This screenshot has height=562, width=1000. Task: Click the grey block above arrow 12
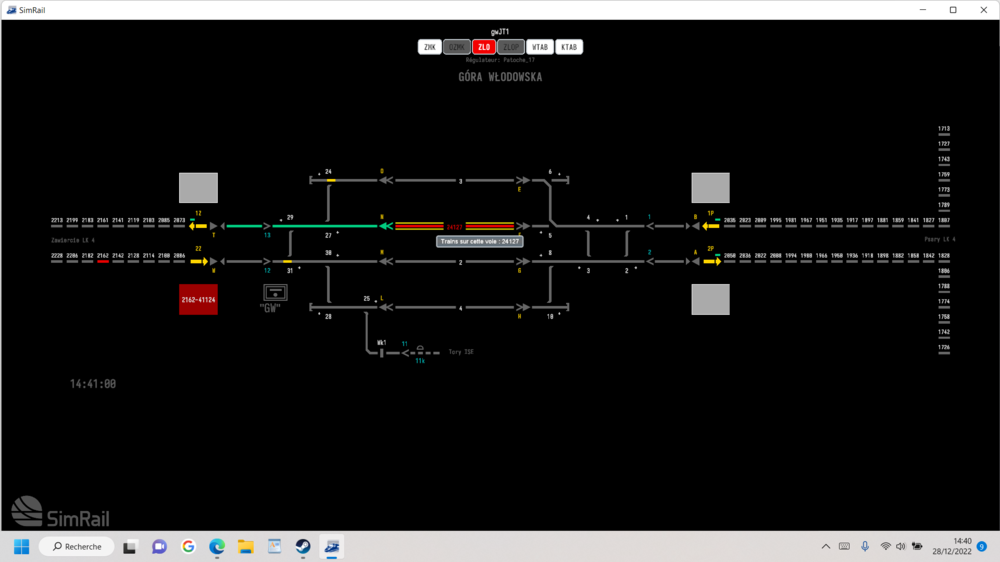(198, 188)
